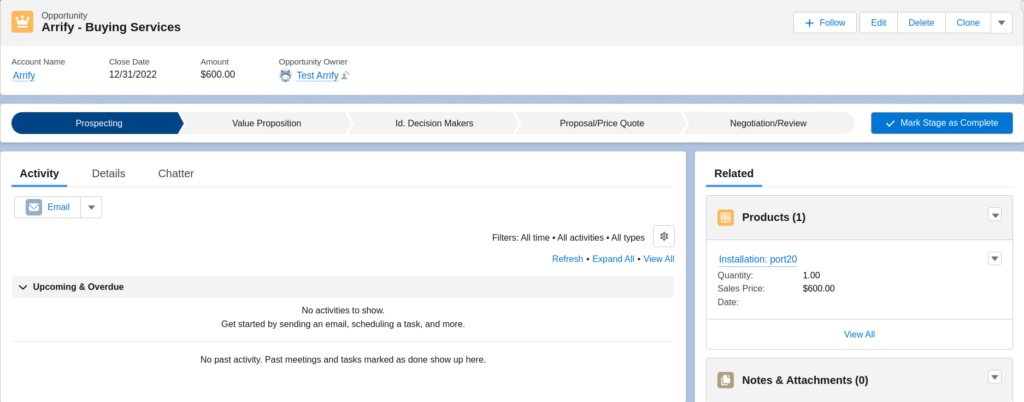Click the Products related list icon
The height and width of the screenshot is (402, 1024).
(x=726, y=216)
